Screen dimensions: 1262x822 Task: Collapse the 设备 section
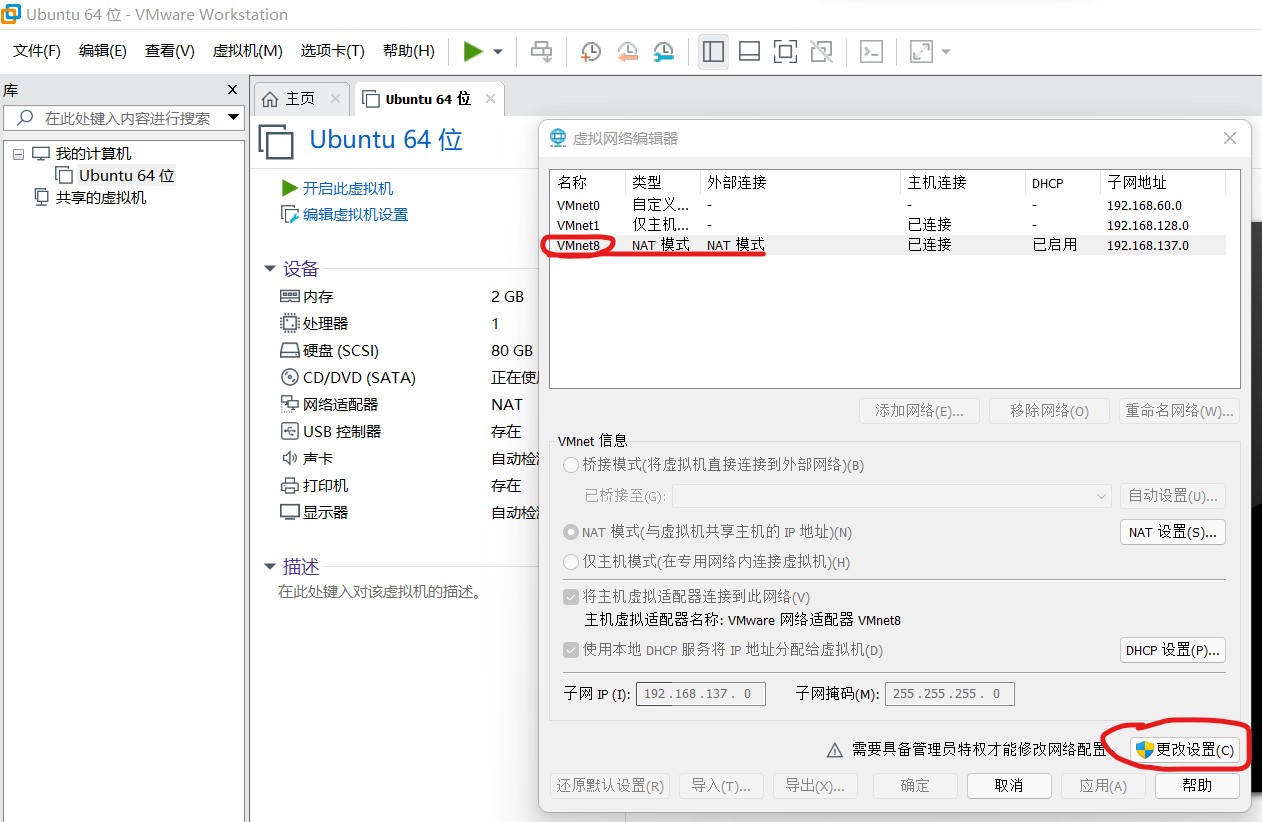click(x=269, y=268)
